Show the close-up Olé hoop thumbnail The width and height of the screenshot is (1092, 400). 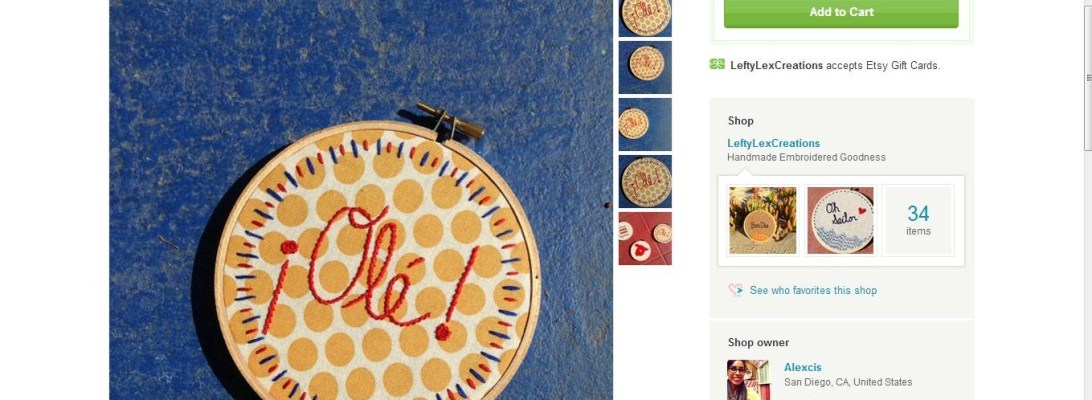click(x=645, y=182)
